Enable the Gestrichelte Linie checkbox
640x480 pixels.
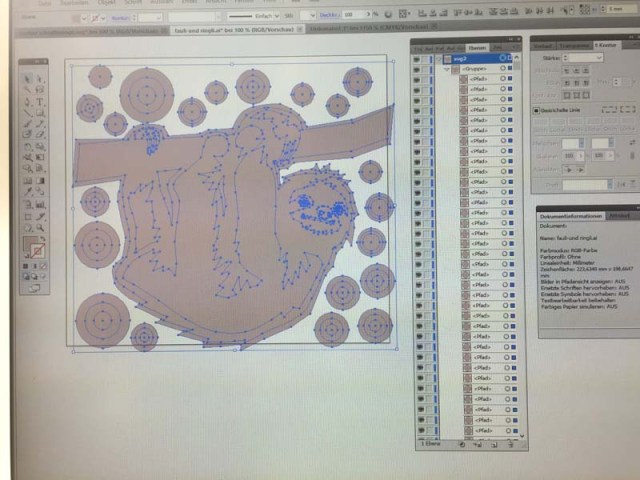(x=538, y=110)
